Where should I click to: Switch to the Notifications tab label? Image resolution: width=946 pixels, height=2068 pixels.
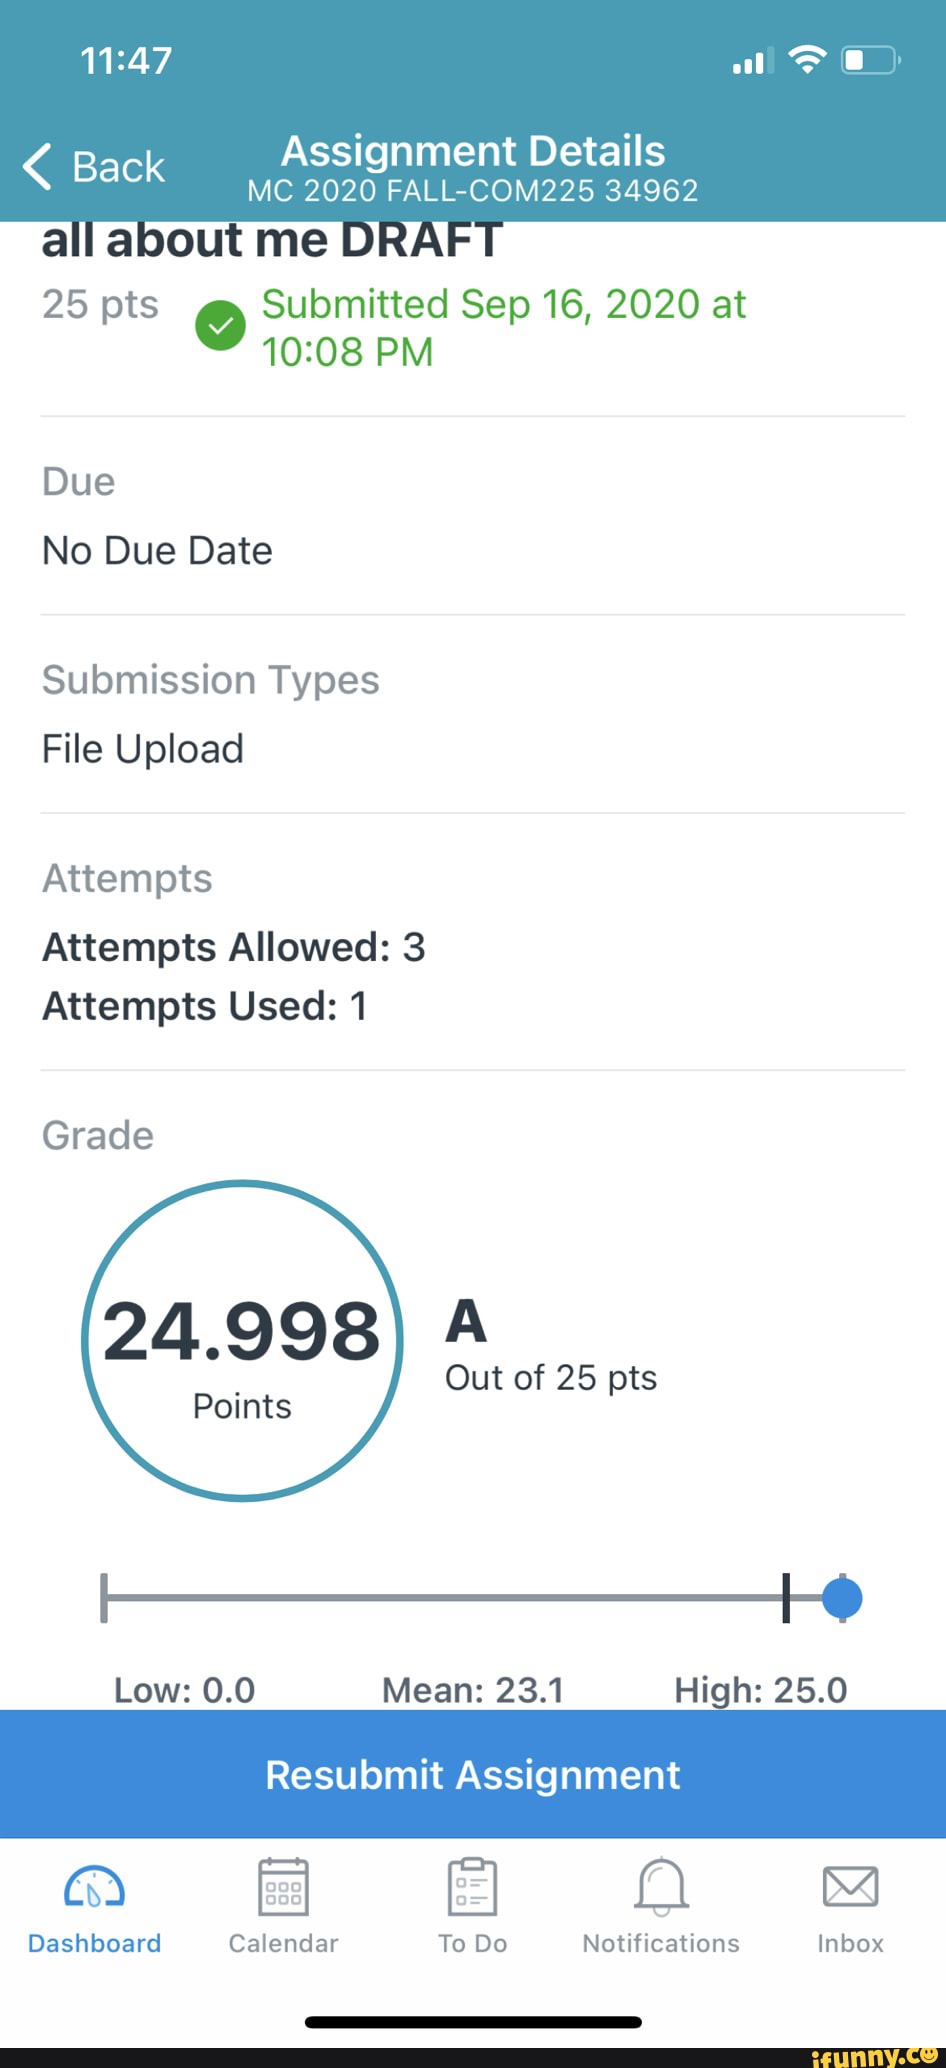point(661,1943)
